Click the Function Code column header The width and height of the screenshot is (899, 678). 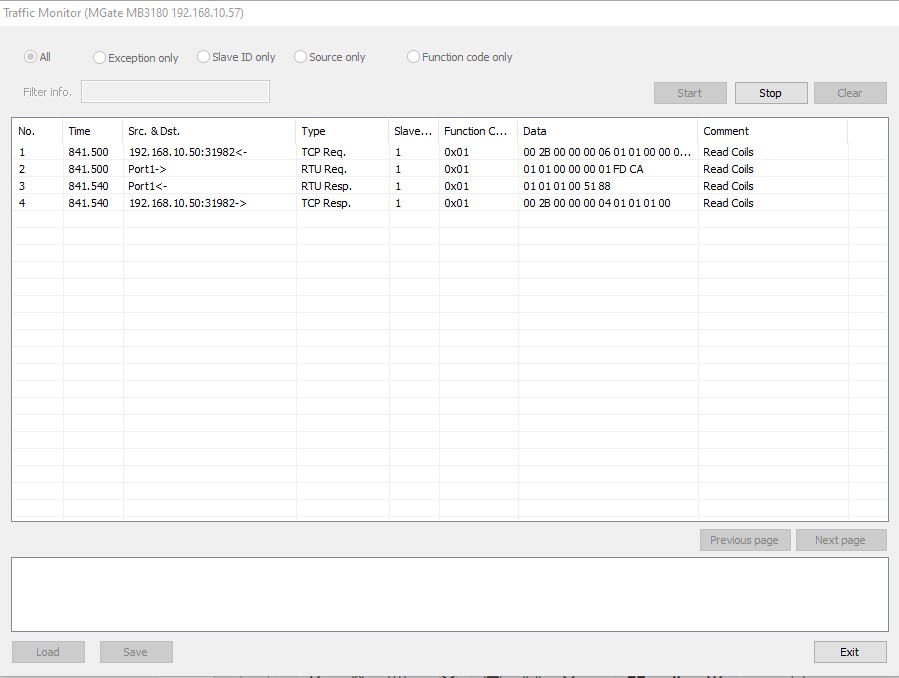tap(478, 131)
